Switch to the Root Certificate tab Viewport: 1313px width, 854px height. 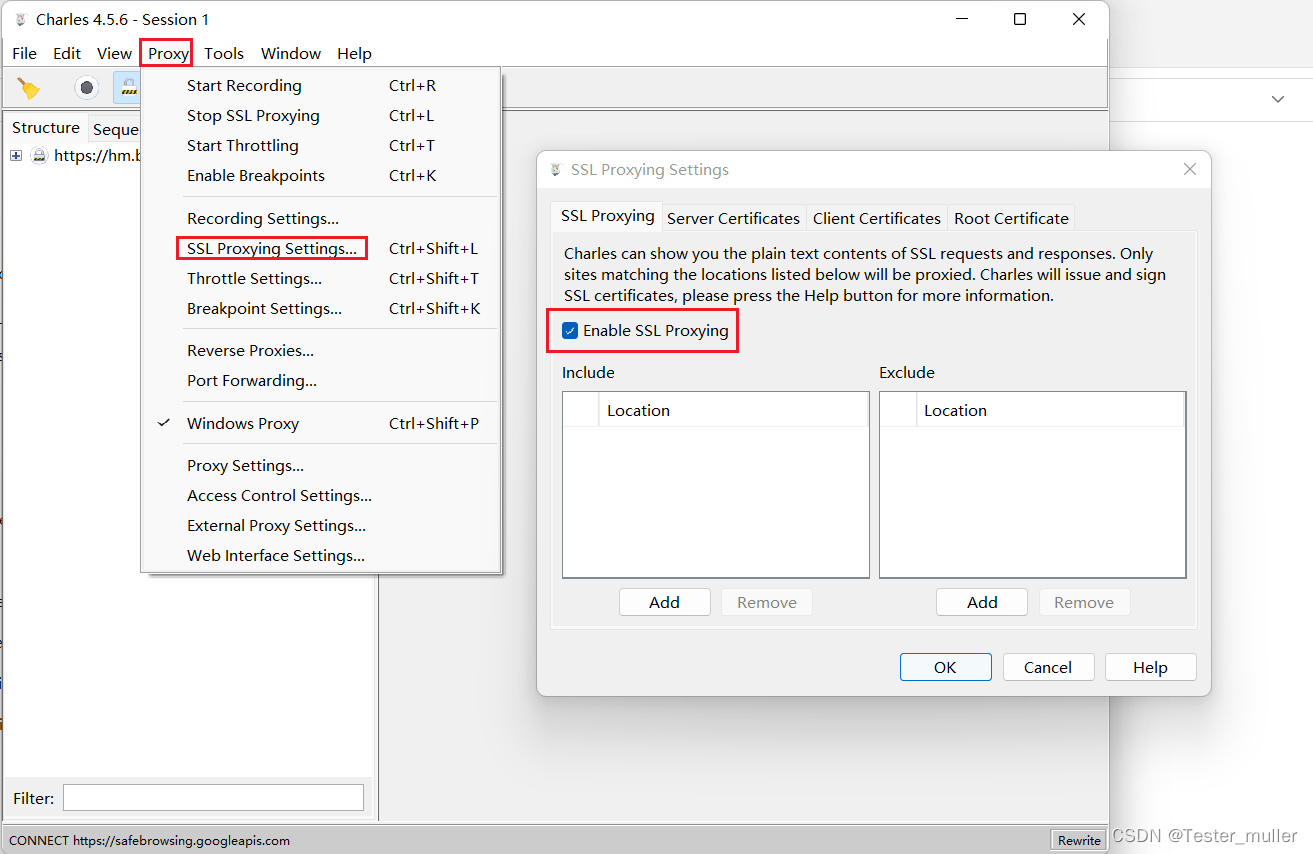pos(1011,218)
